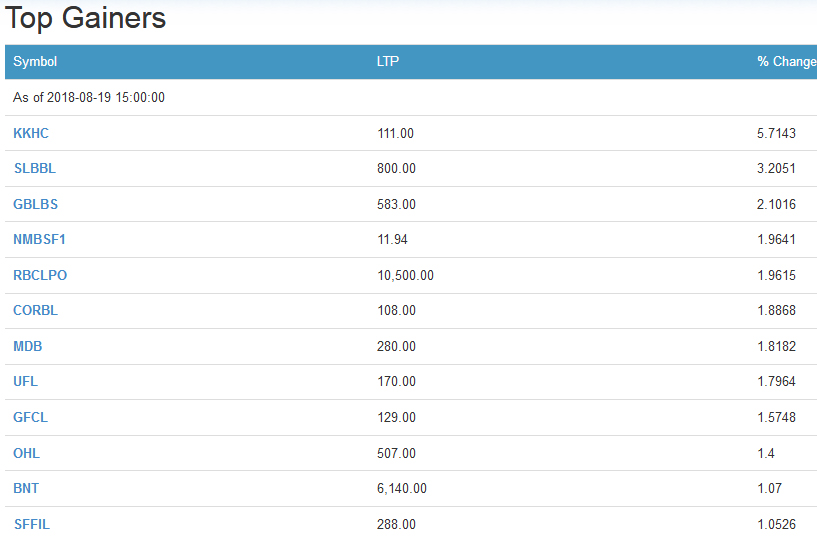Open the GFCL symbol link
This screenshot has height=541, width=817.
30,417
